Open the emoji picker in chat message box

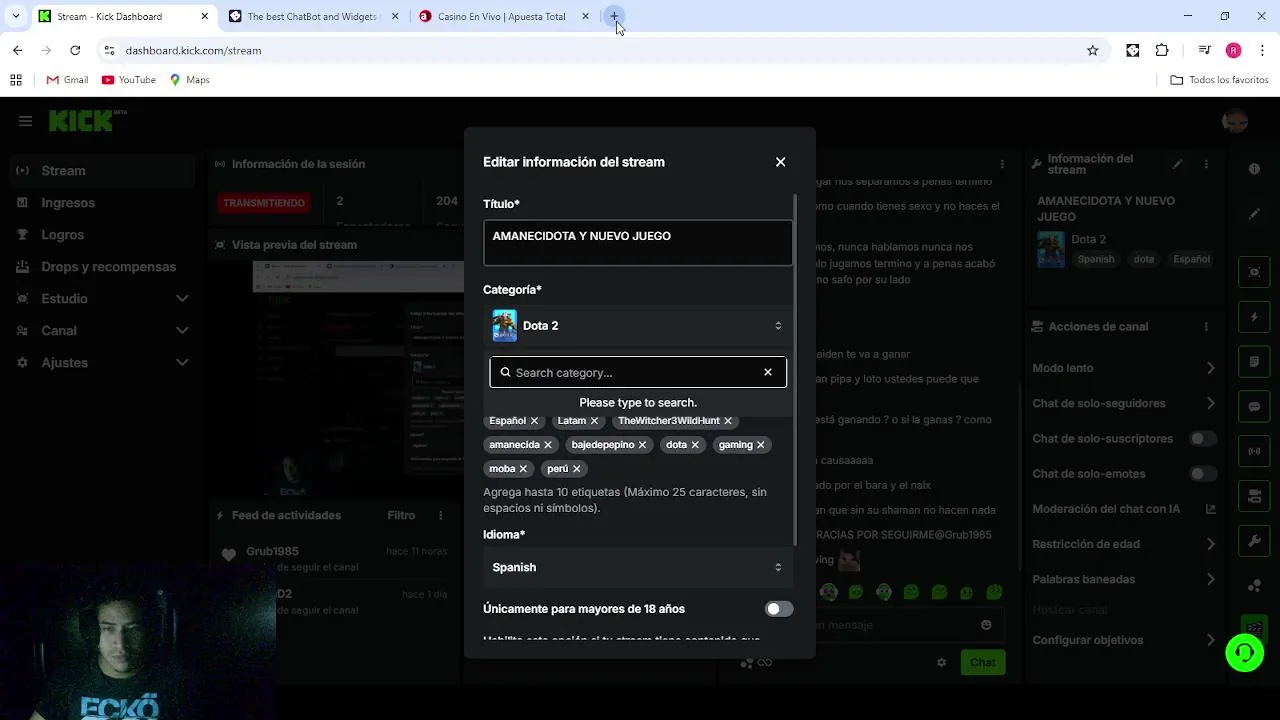(x=986, y=625)
